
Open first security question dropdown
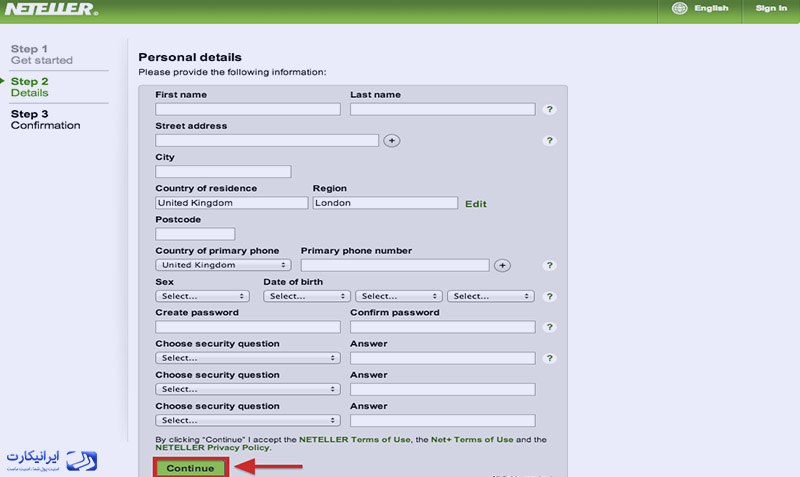248,358
